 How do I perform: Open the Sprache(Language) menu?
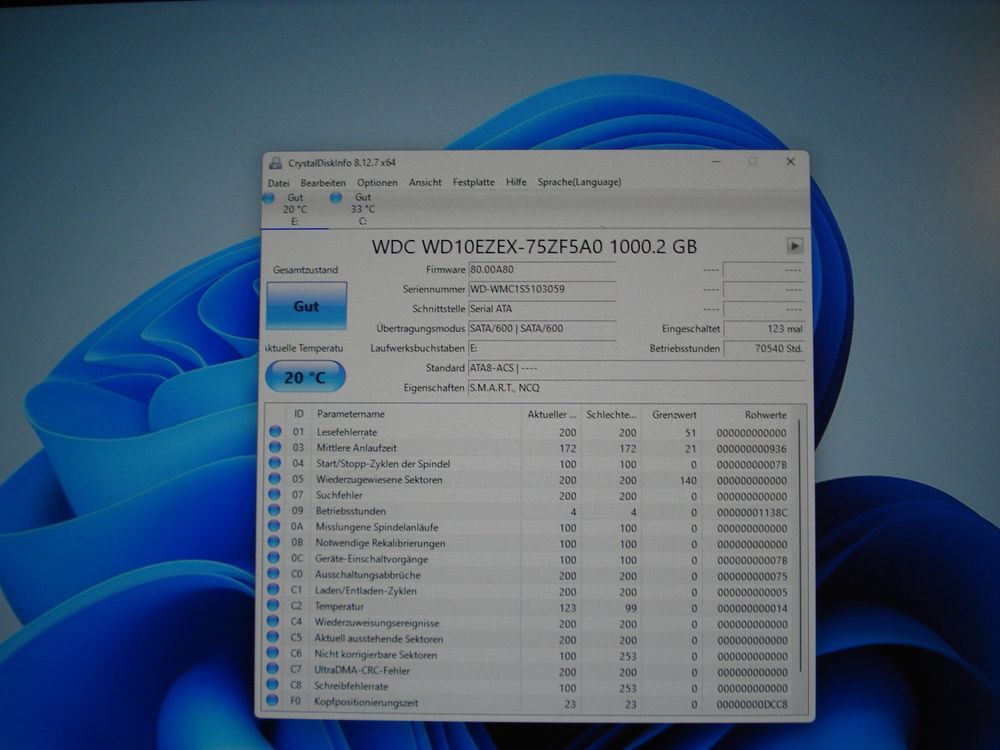[579, 182]
